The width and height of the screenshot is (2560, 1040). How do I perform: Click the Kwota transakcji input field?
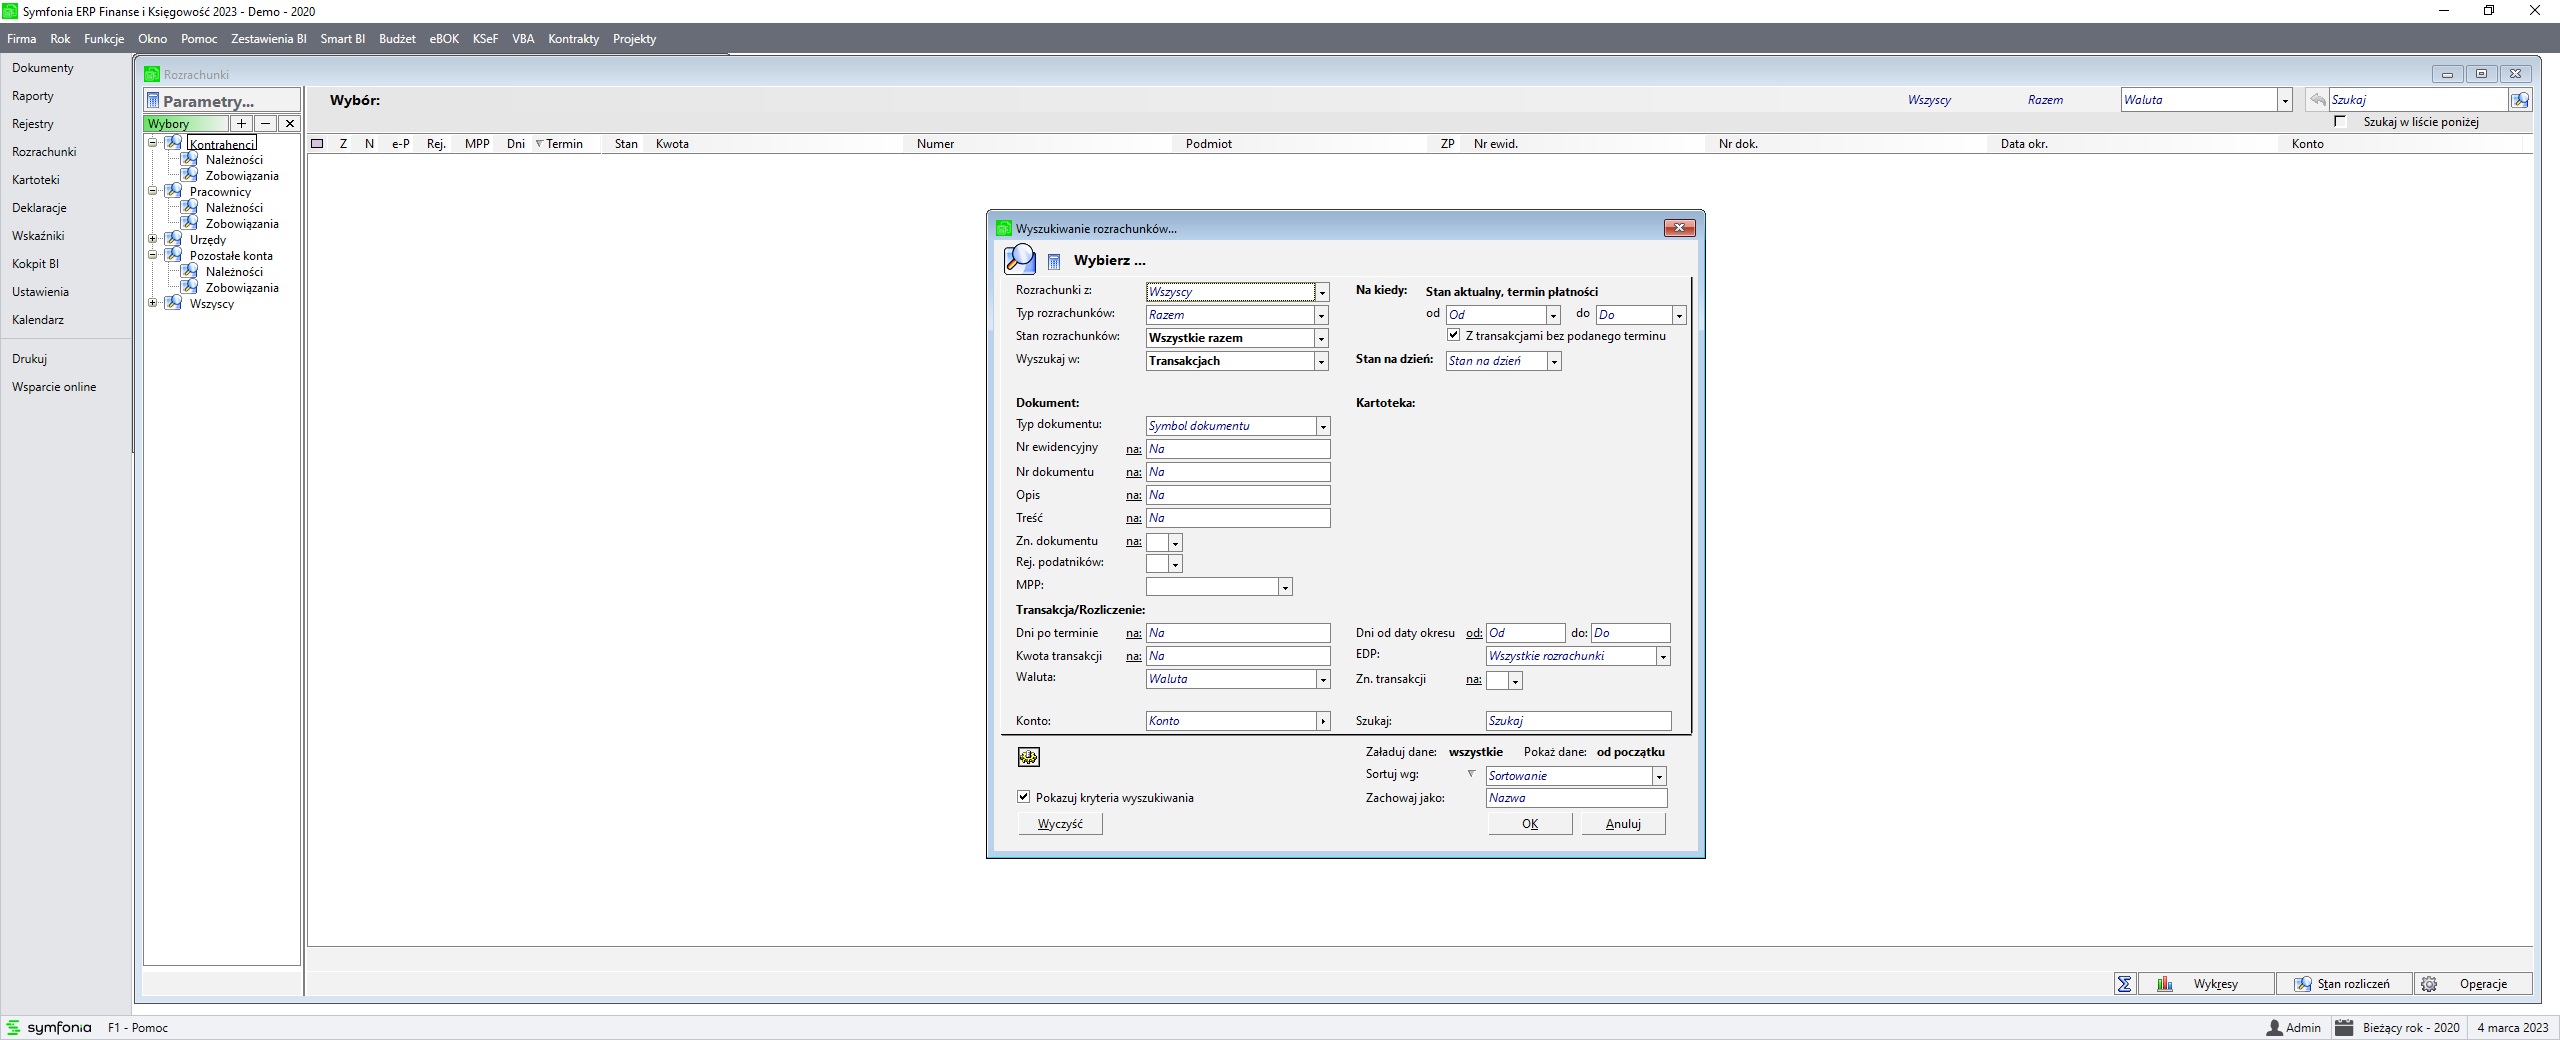coord(1238,656)
